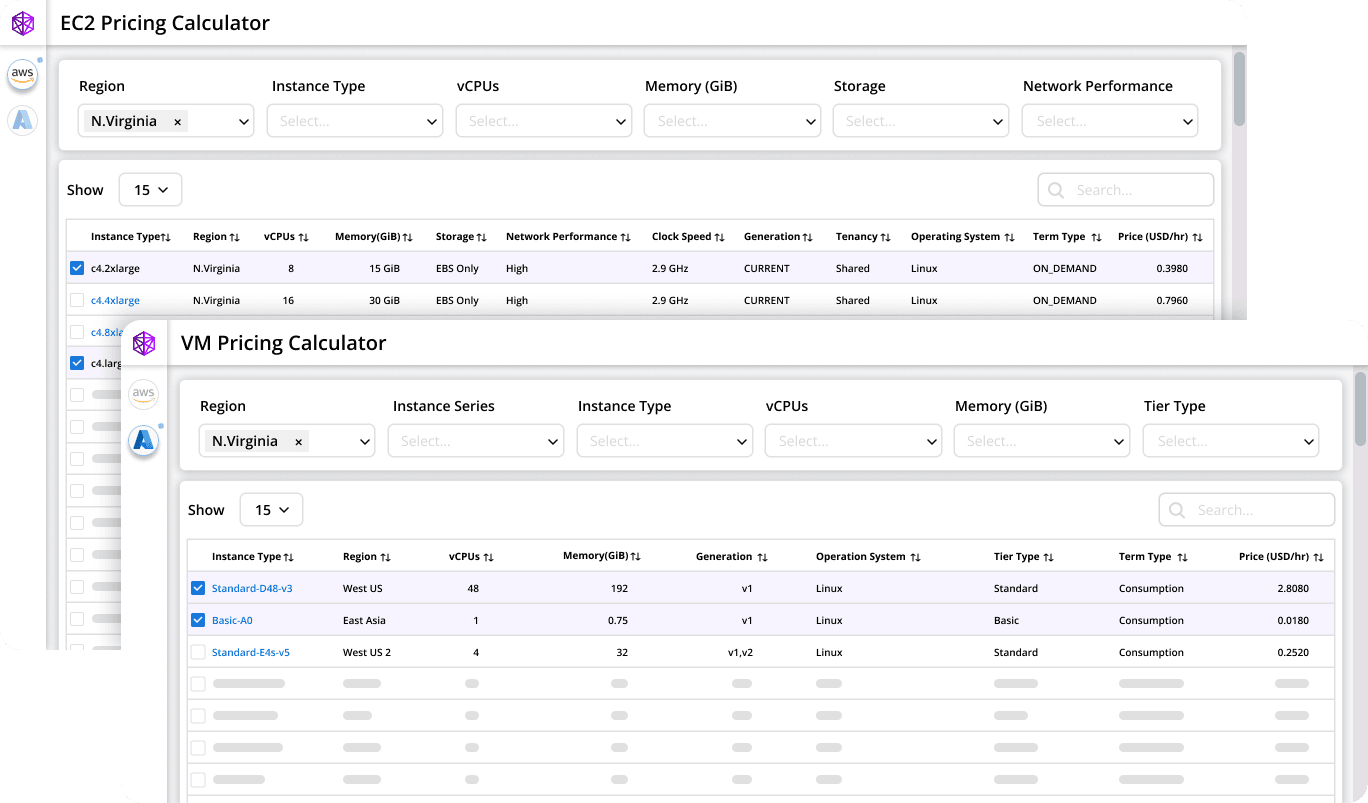Open AWS icon in EC2 window sidebar
The image size is (1368, 803).
tap(23, 74)
